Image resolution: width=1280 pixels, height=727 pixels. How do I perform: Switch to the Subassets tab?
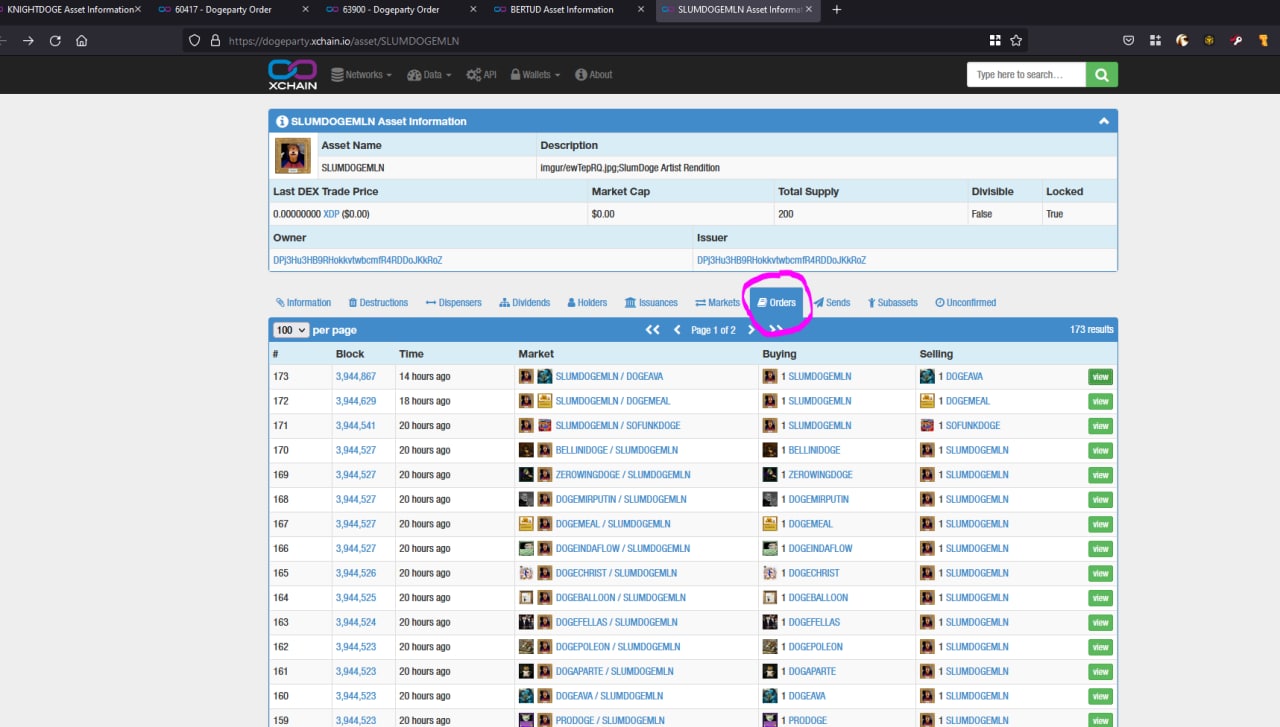pos(892,303)
